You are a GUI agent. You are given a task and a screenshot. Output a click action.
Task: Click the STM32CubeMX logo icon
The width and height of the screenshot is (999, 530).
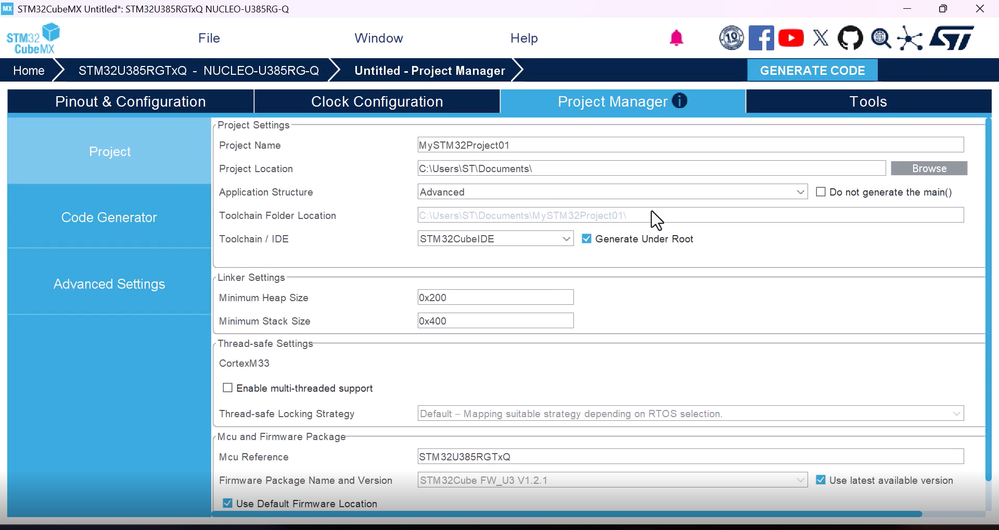coord(33,38)
